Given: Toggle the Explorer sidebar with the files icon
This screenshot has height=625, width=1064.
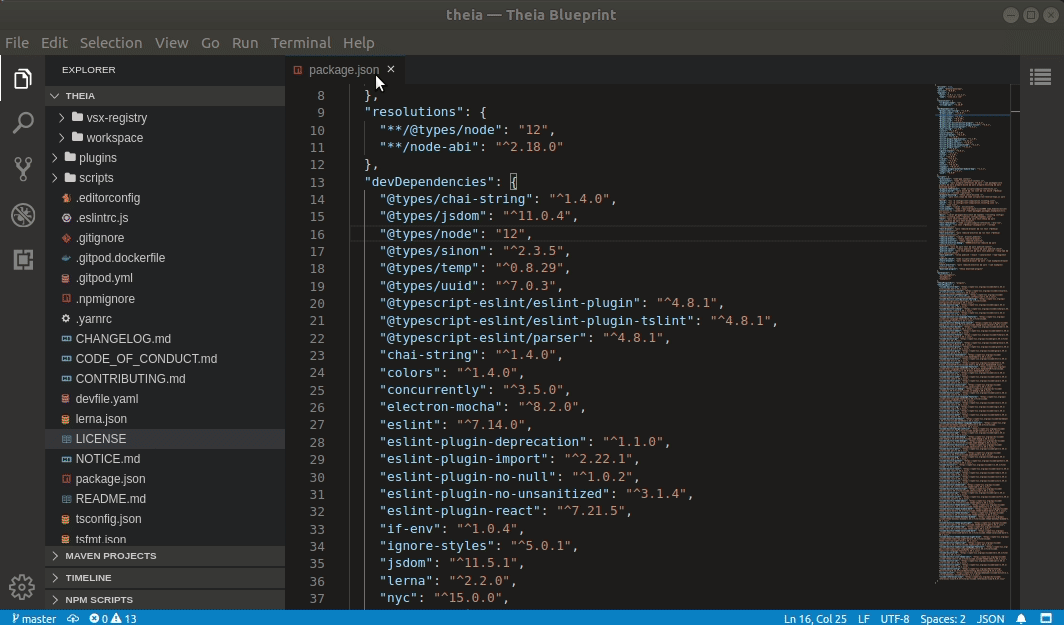Looking at the screenshot, I should tap(22, 77).
